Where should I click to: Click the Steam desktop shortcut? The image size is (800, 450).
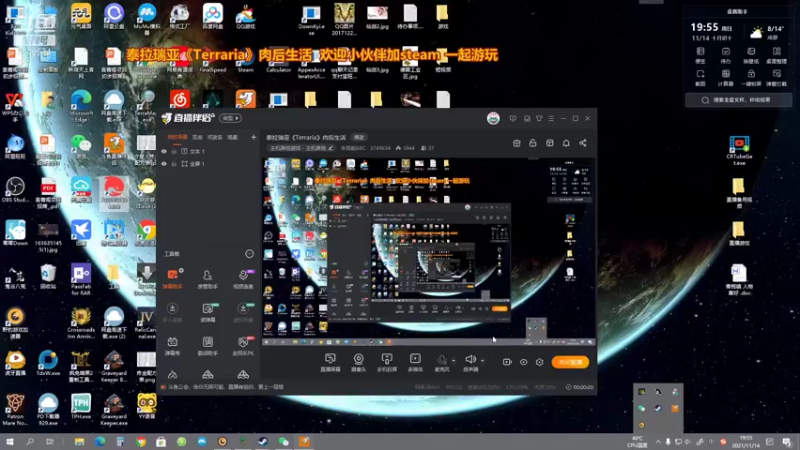(245, 62)
